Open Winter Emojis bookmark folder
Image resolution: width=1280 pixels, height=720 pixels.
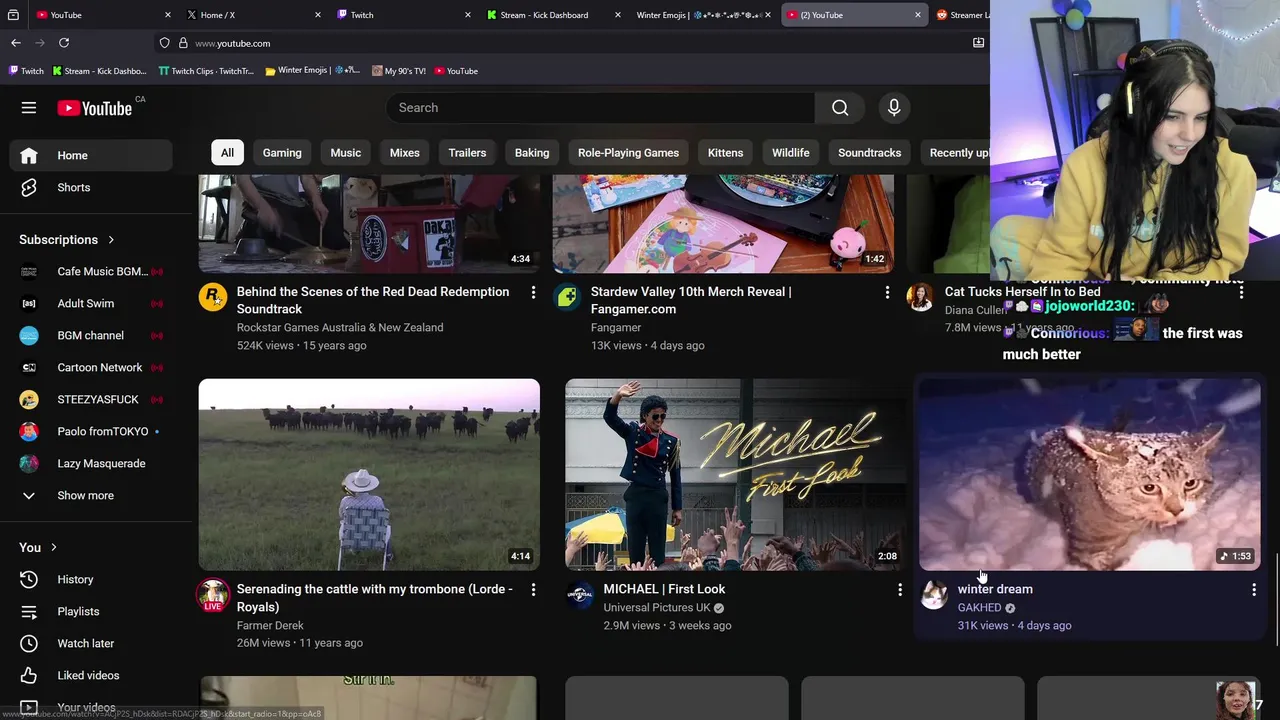[x=312, y=71]
